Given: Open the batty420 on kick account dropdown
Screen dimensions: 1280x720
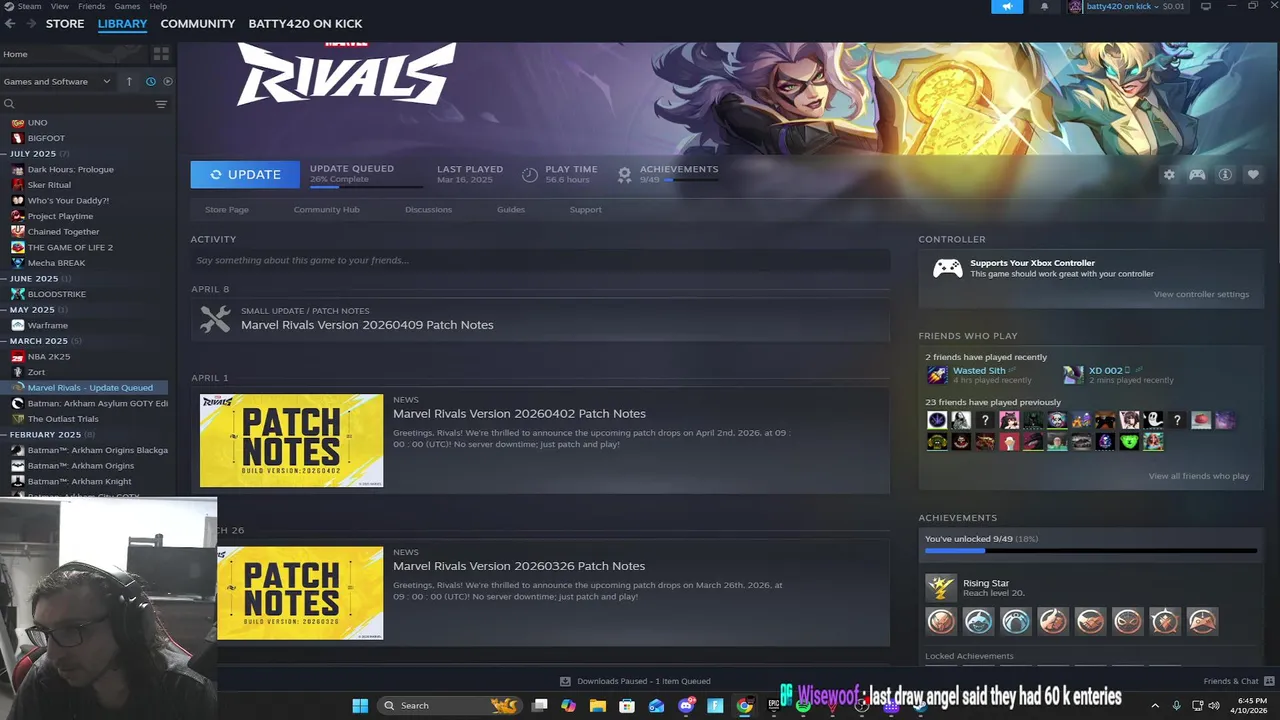Looking at the screenshot, I should coord(1124,7).
